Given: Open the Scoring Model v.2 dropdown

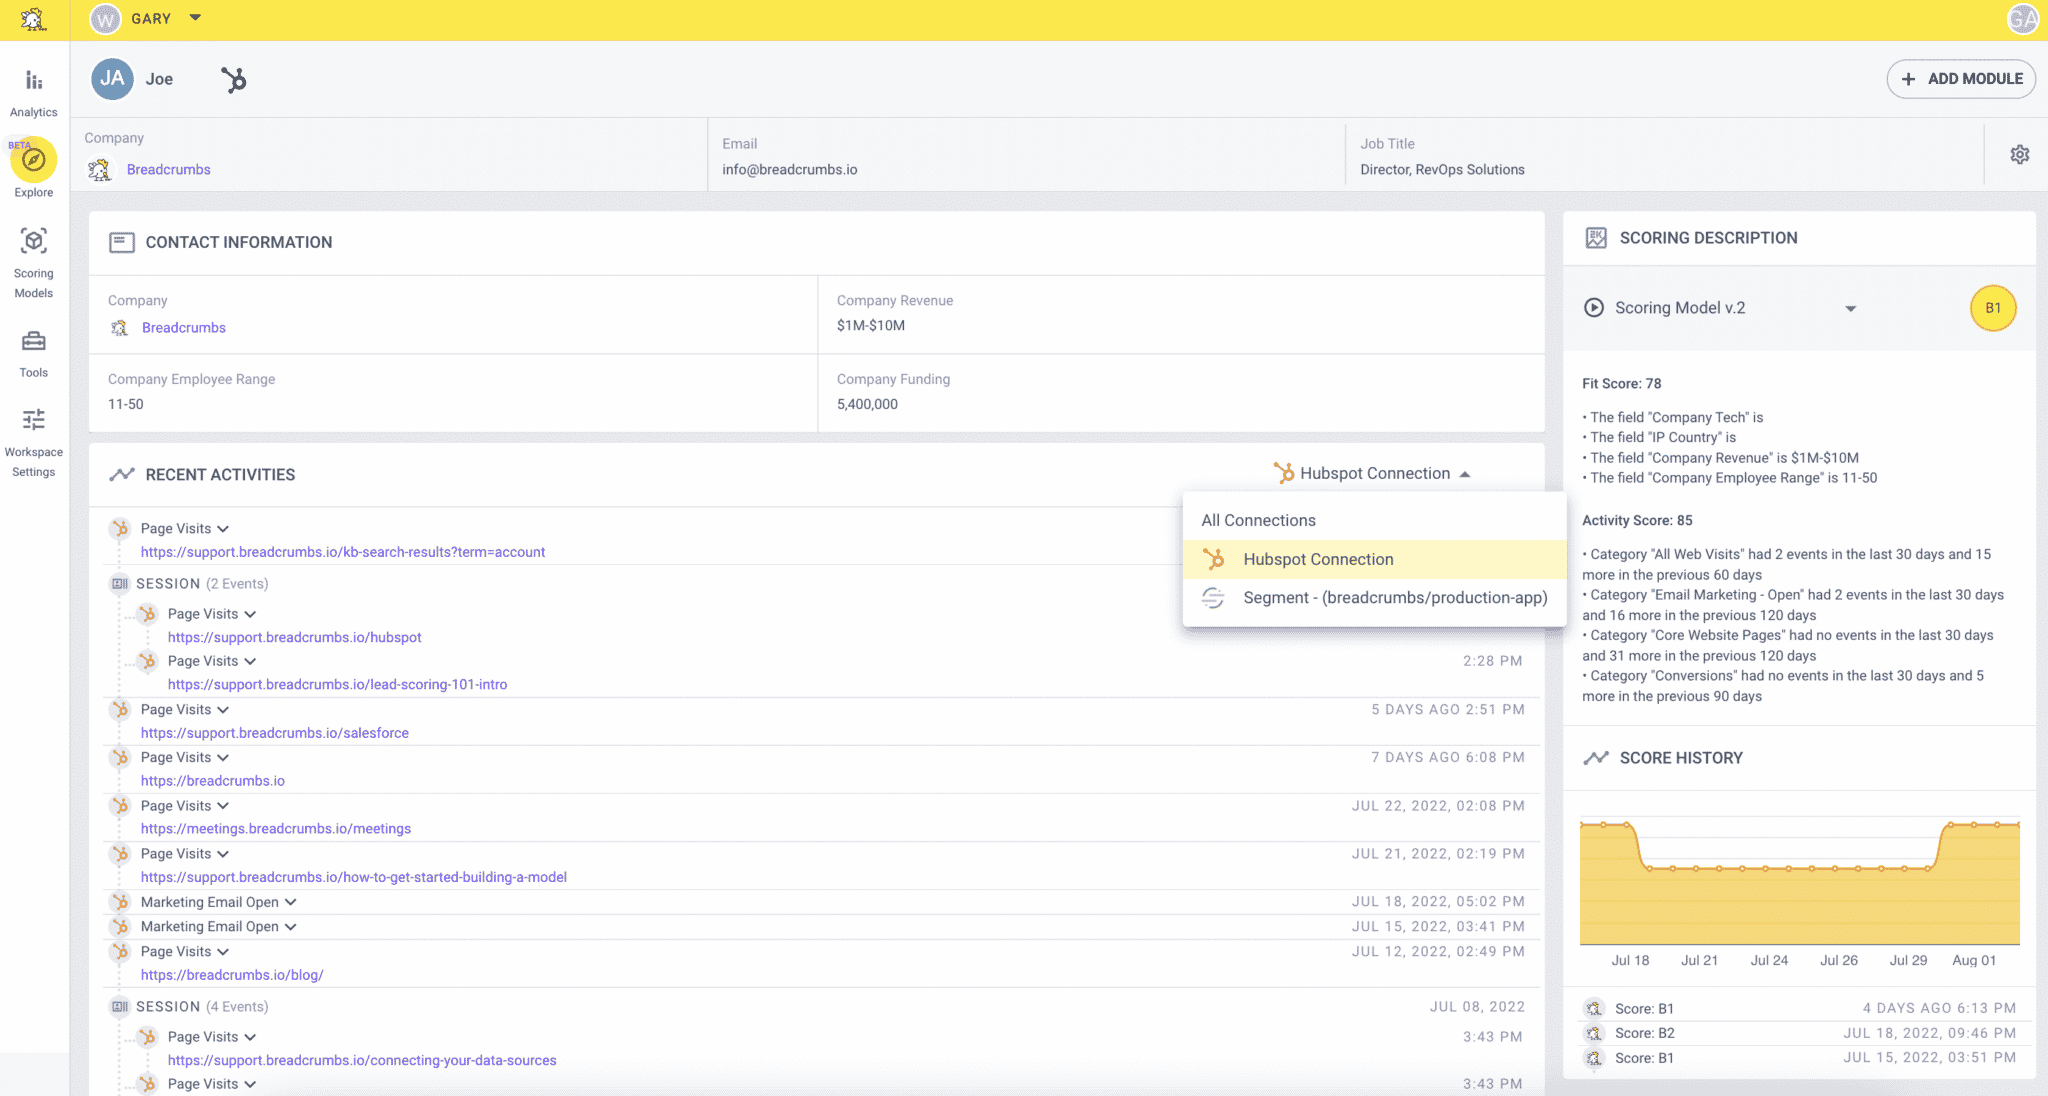Looking at the screenshot, I should click(1850, 309).
